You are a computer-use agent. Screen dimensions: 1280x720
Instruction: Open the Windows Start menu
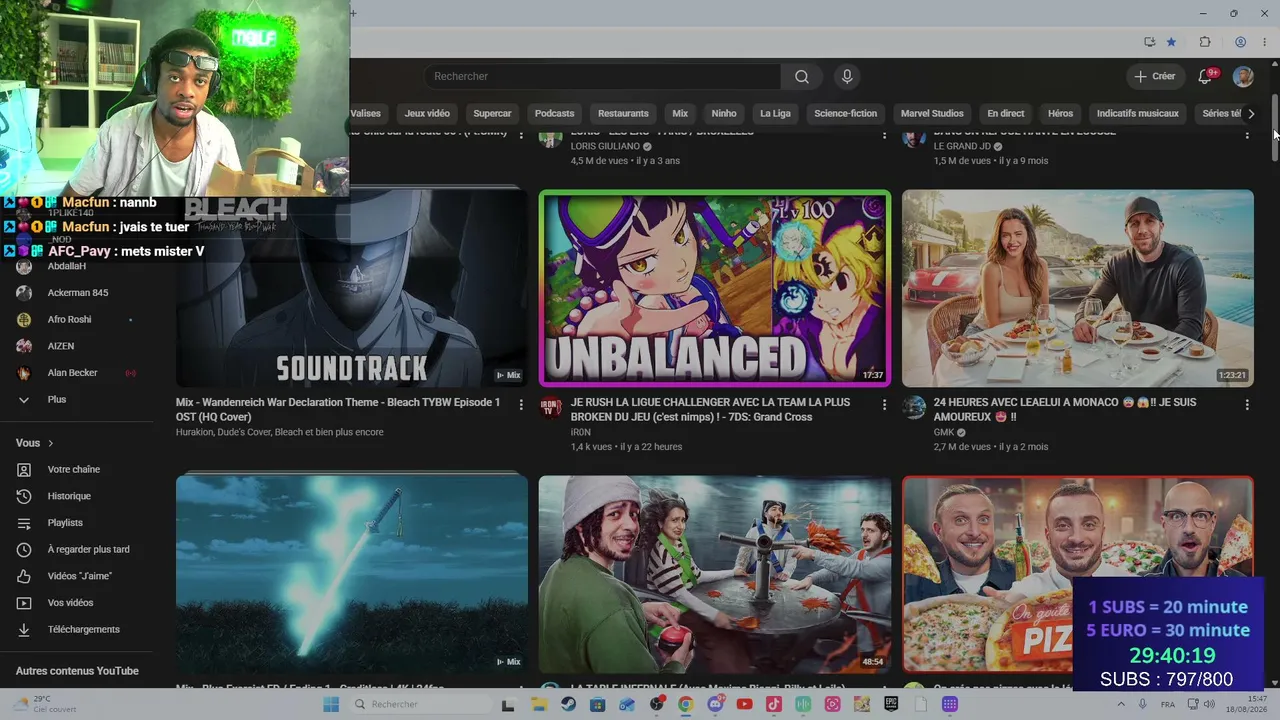[331, 704]
